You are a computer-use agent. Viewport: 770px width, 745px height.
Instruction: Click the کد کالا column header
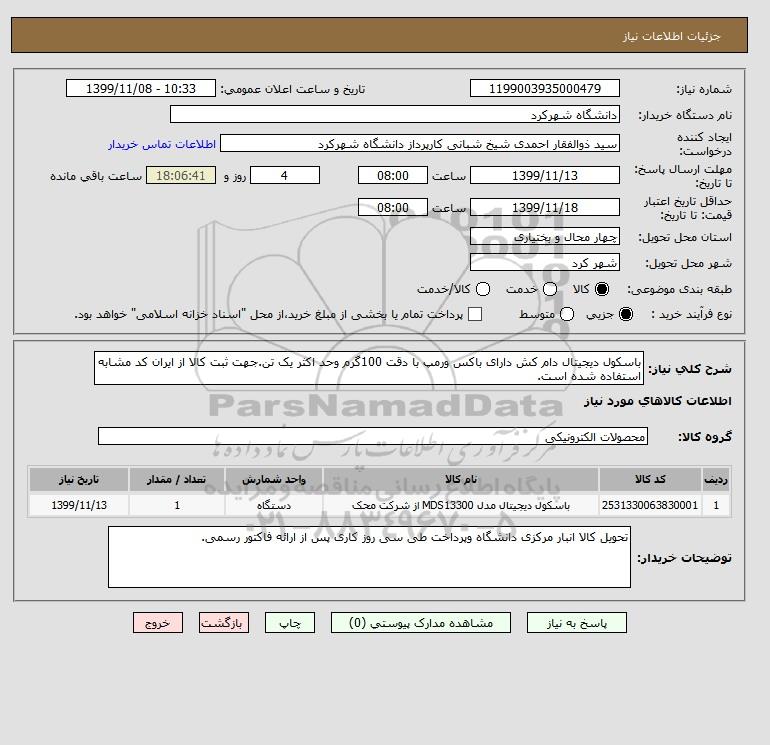coord(650,479)
